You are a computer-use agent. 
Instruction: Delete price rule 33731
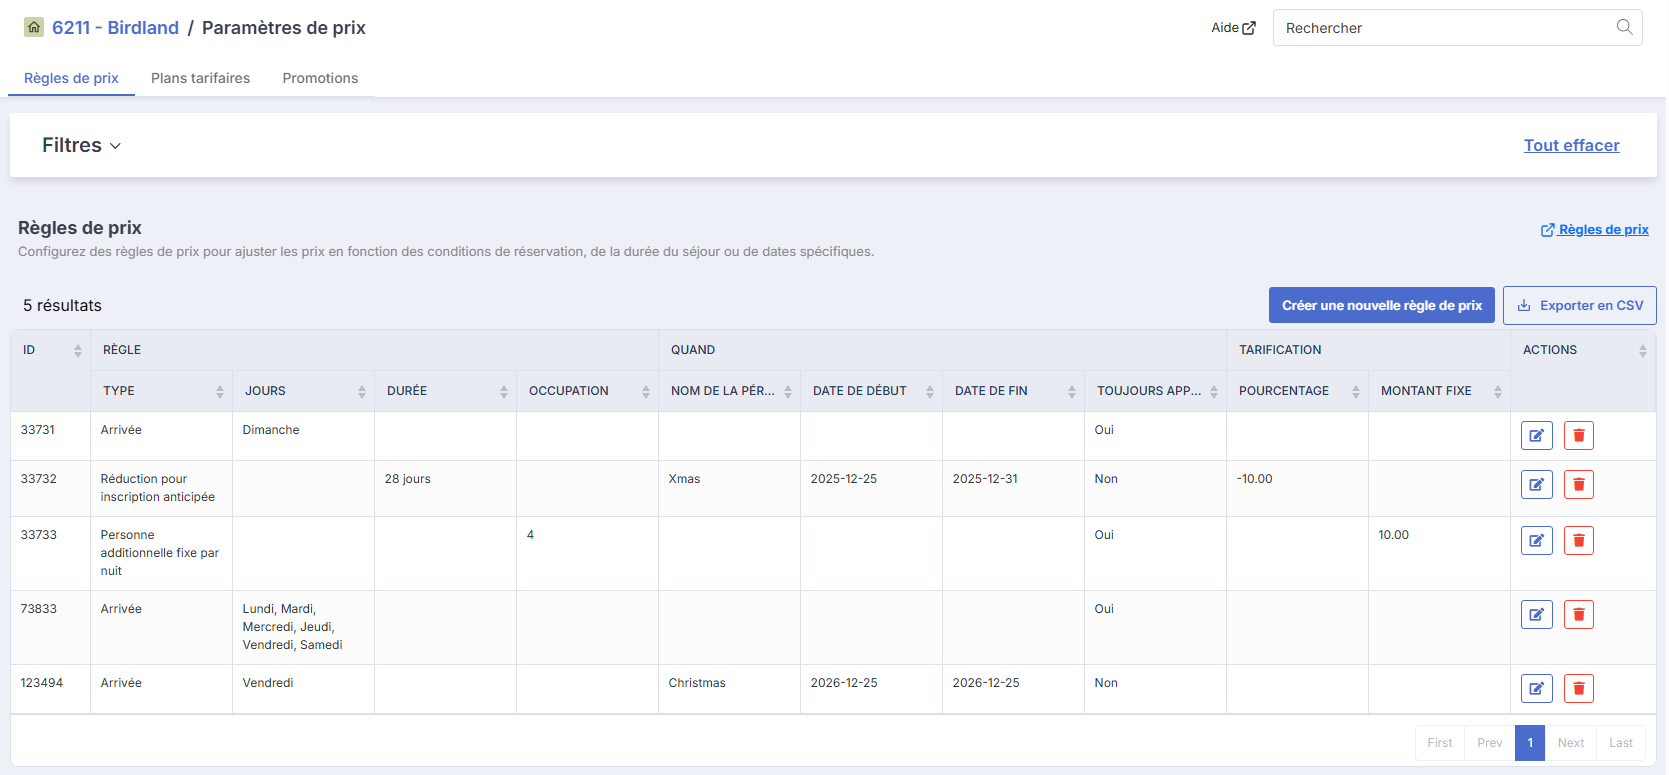(1578, 436)
